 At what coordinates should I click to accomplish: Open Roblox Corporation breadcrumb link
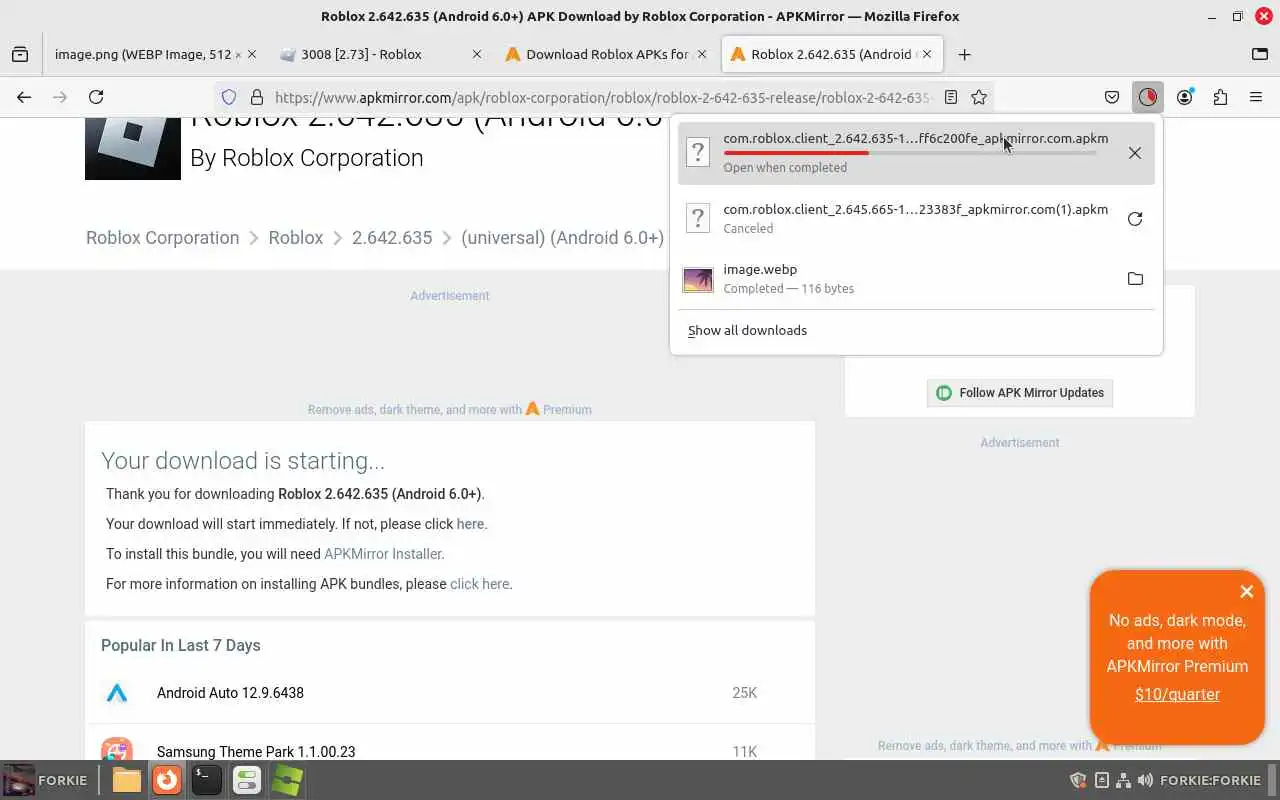click(162, 238)
